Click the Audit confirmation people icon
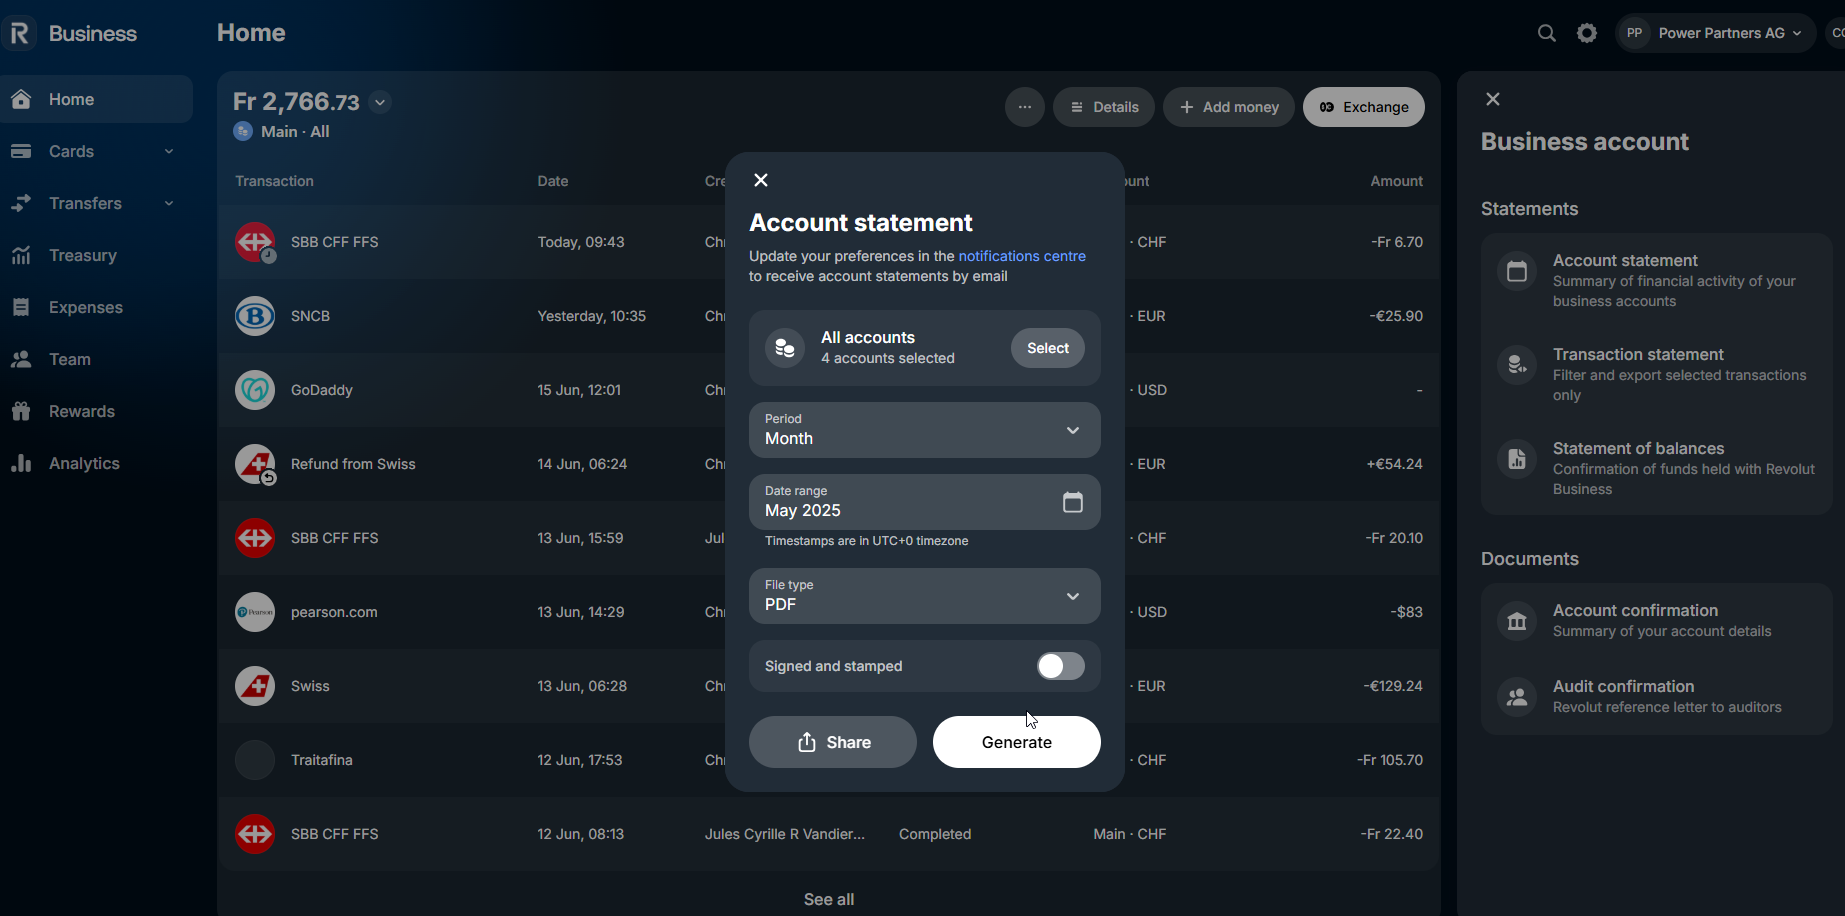Viewport: 1845px width, 916px height. pos(1517,697)
